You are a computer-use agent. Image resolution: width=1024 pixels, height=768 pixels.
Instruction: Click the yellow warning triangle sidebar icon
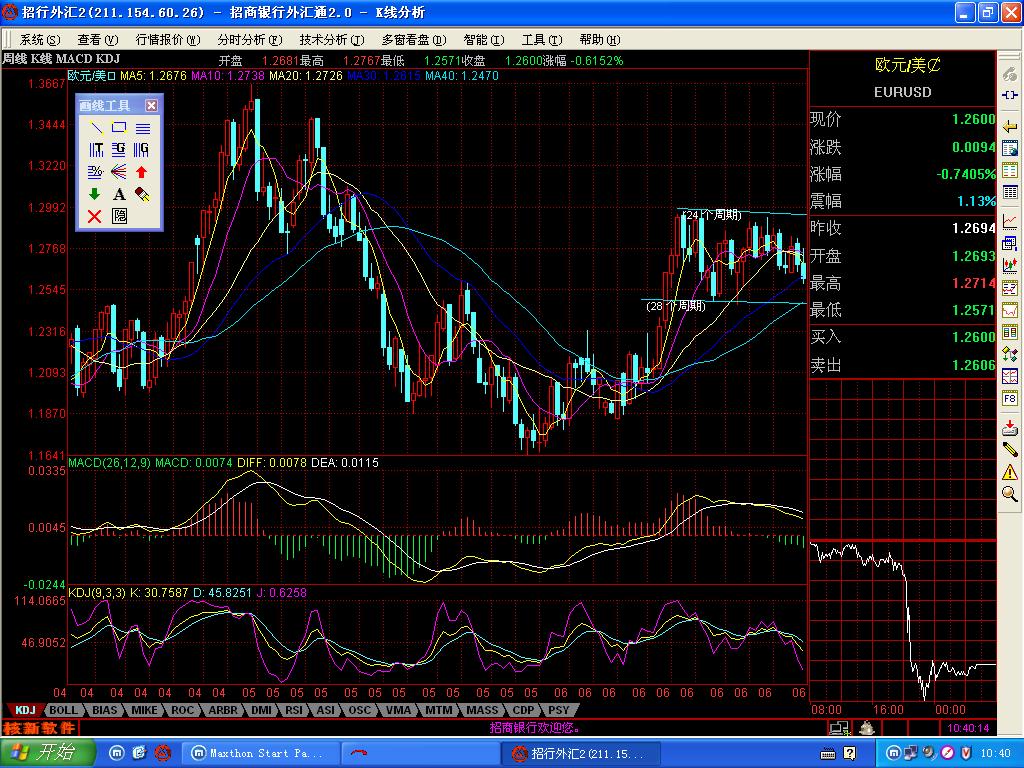[1010, 472]
